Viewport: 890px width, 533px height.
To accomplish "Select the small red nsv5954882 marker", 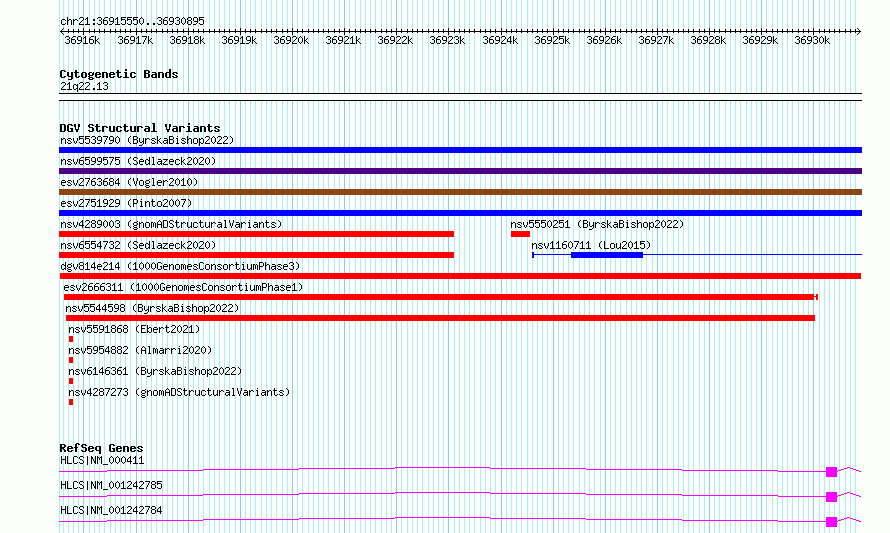I will coord(71,360).
